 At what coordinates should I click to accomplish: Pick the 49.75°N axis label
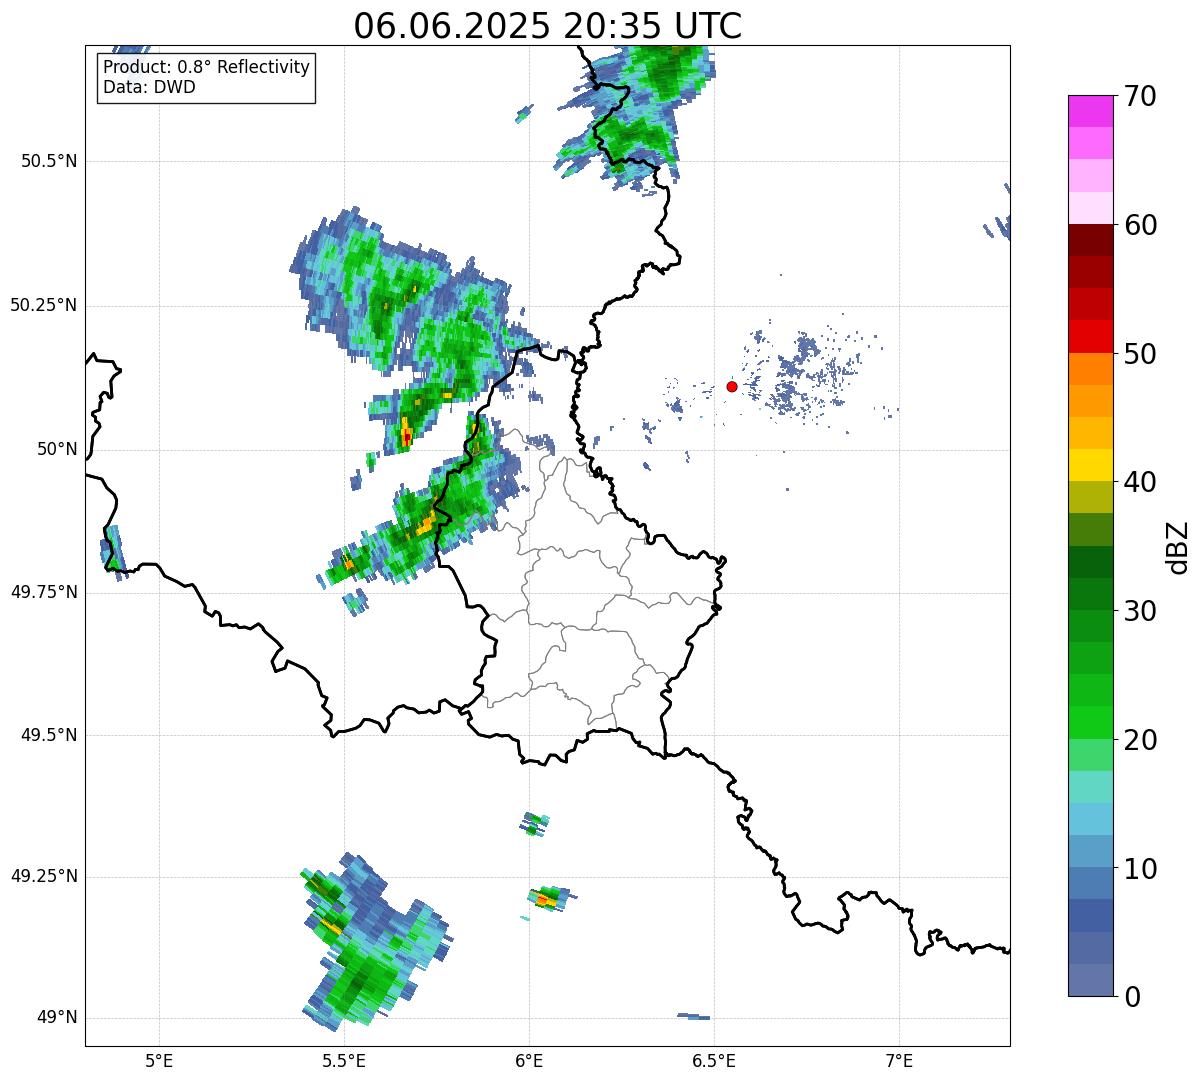pos(44,592)
